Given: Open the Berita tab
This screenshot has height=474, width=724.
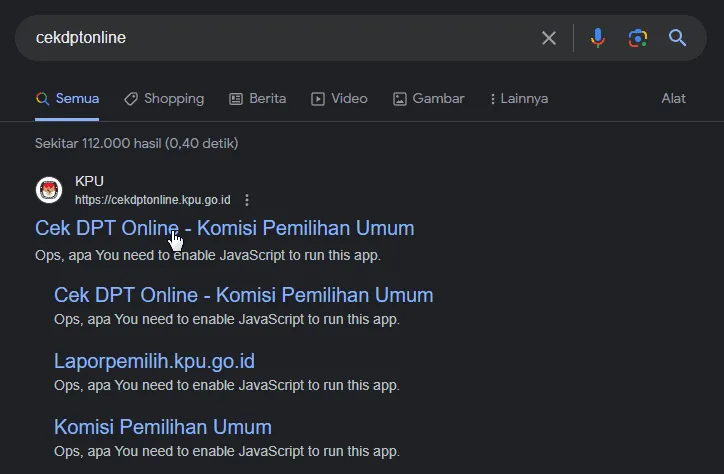Looking at the screenshot, I should [x=258, y=99].
